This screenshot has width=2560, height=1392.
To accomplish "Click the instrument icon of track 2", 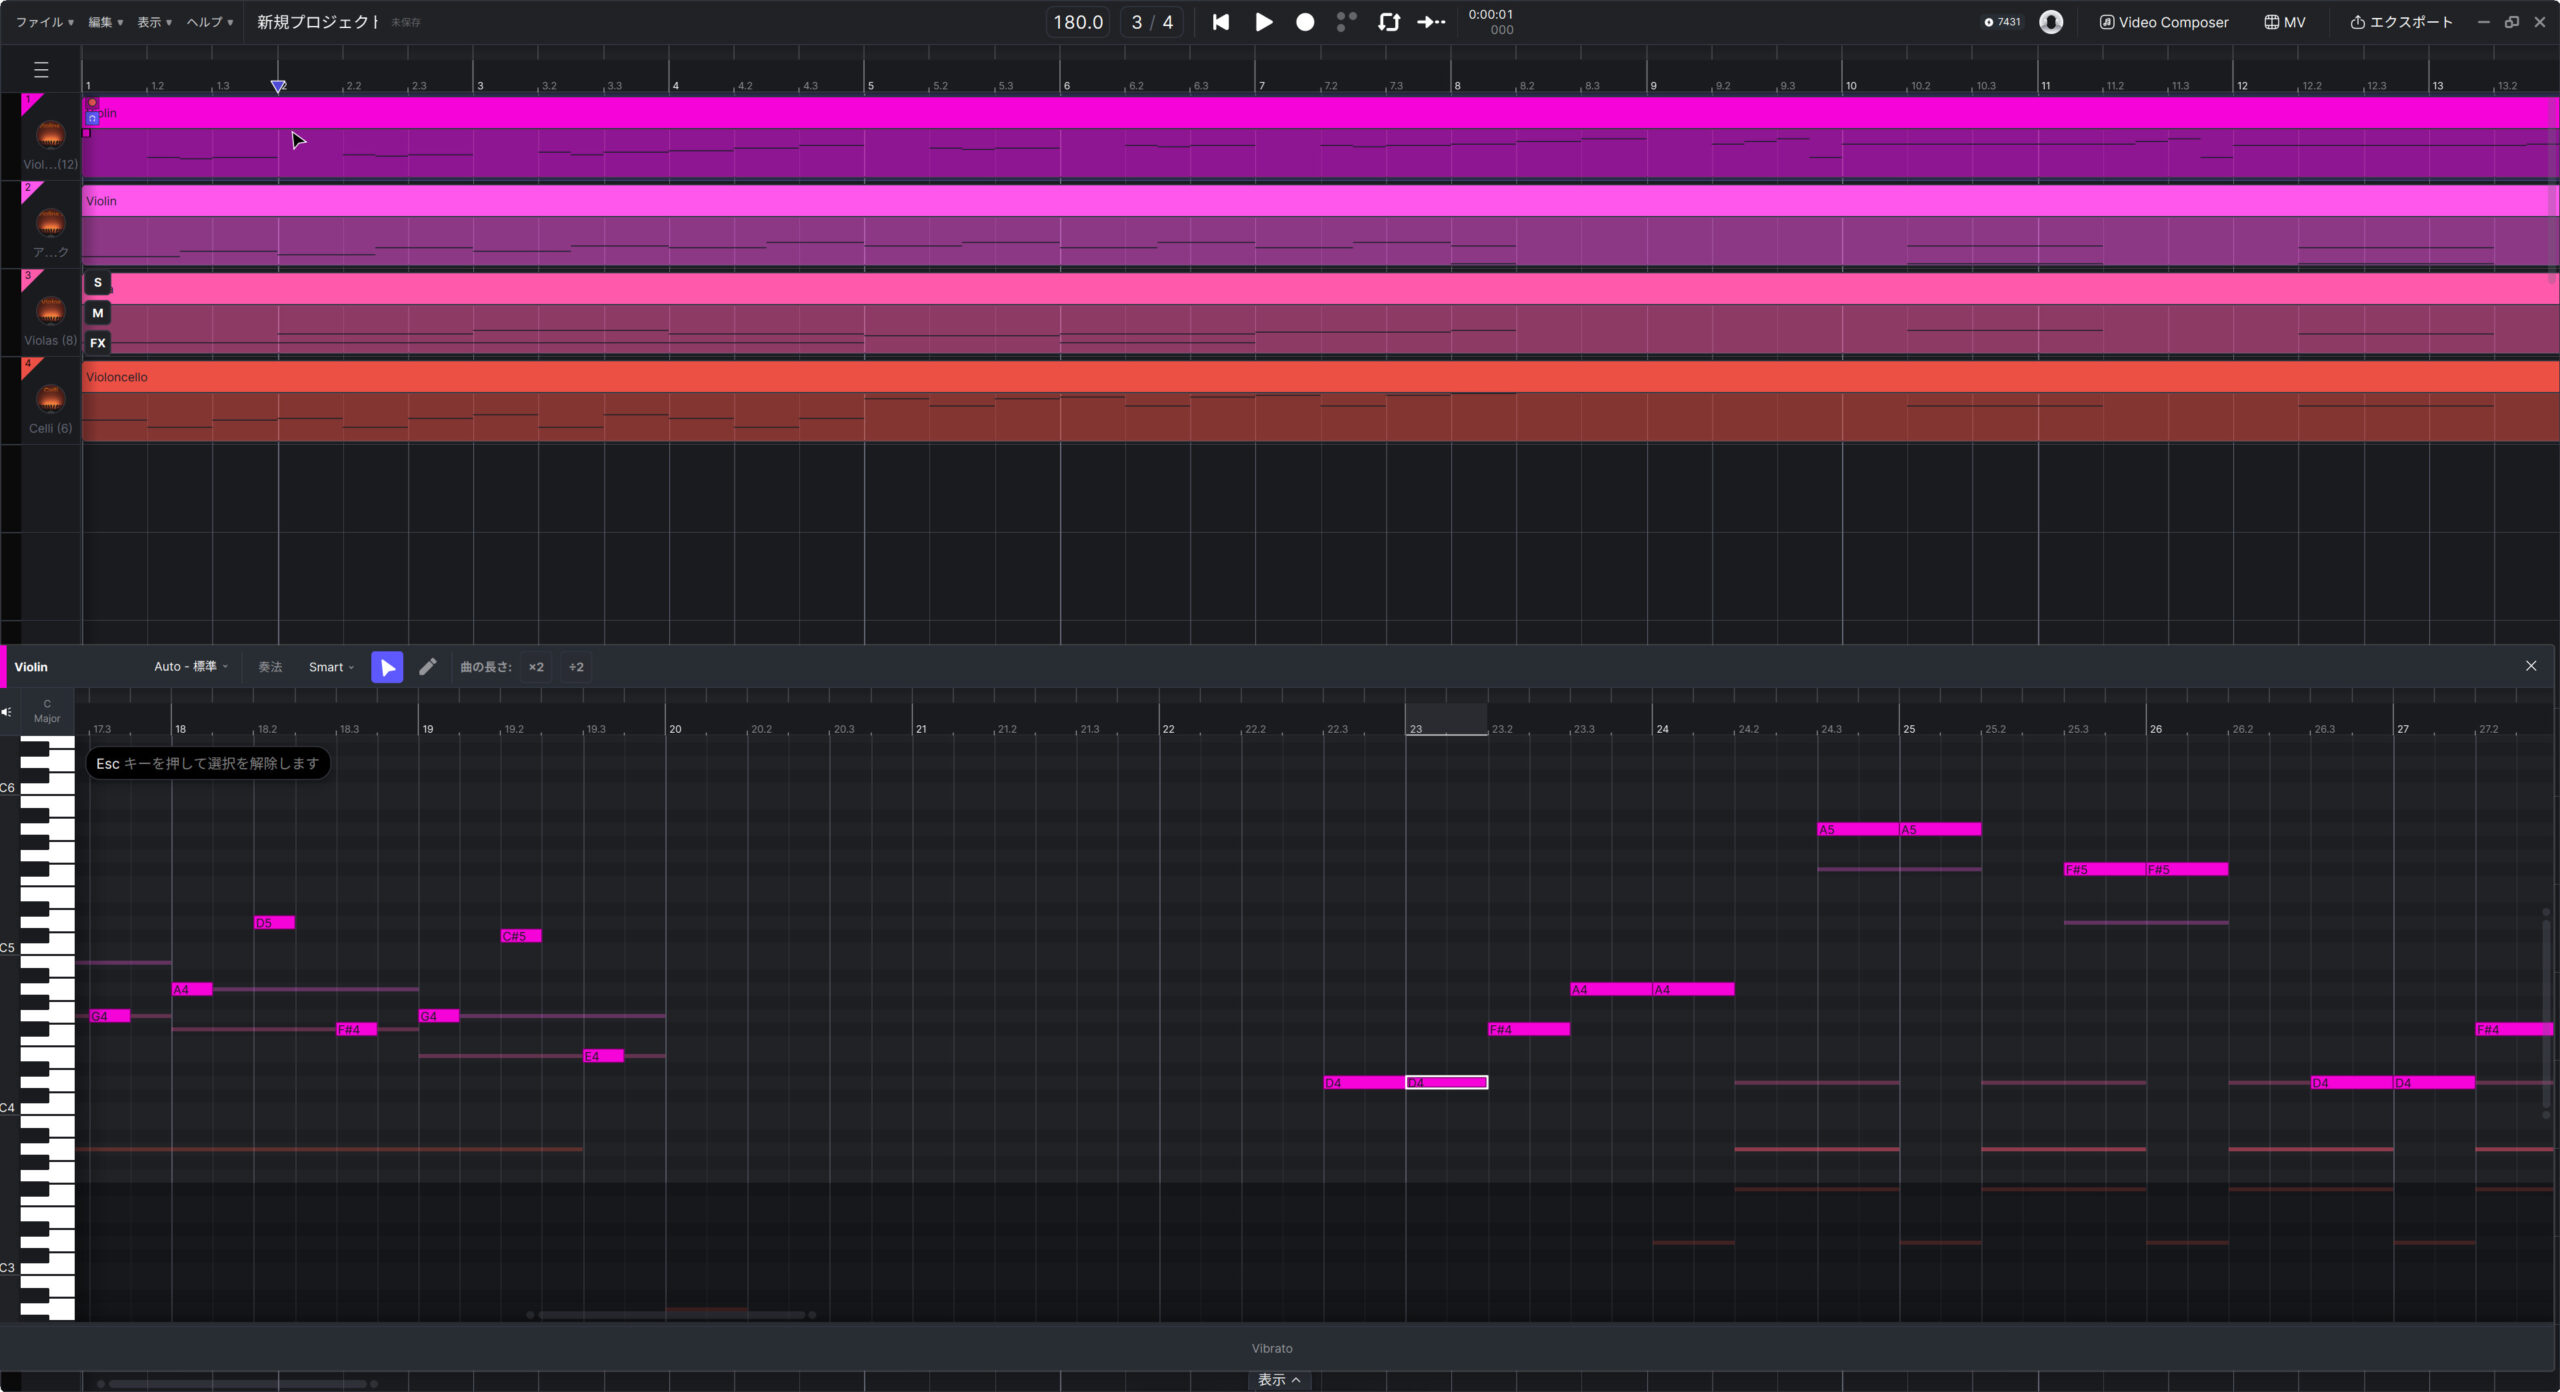I will click(50, 222).
